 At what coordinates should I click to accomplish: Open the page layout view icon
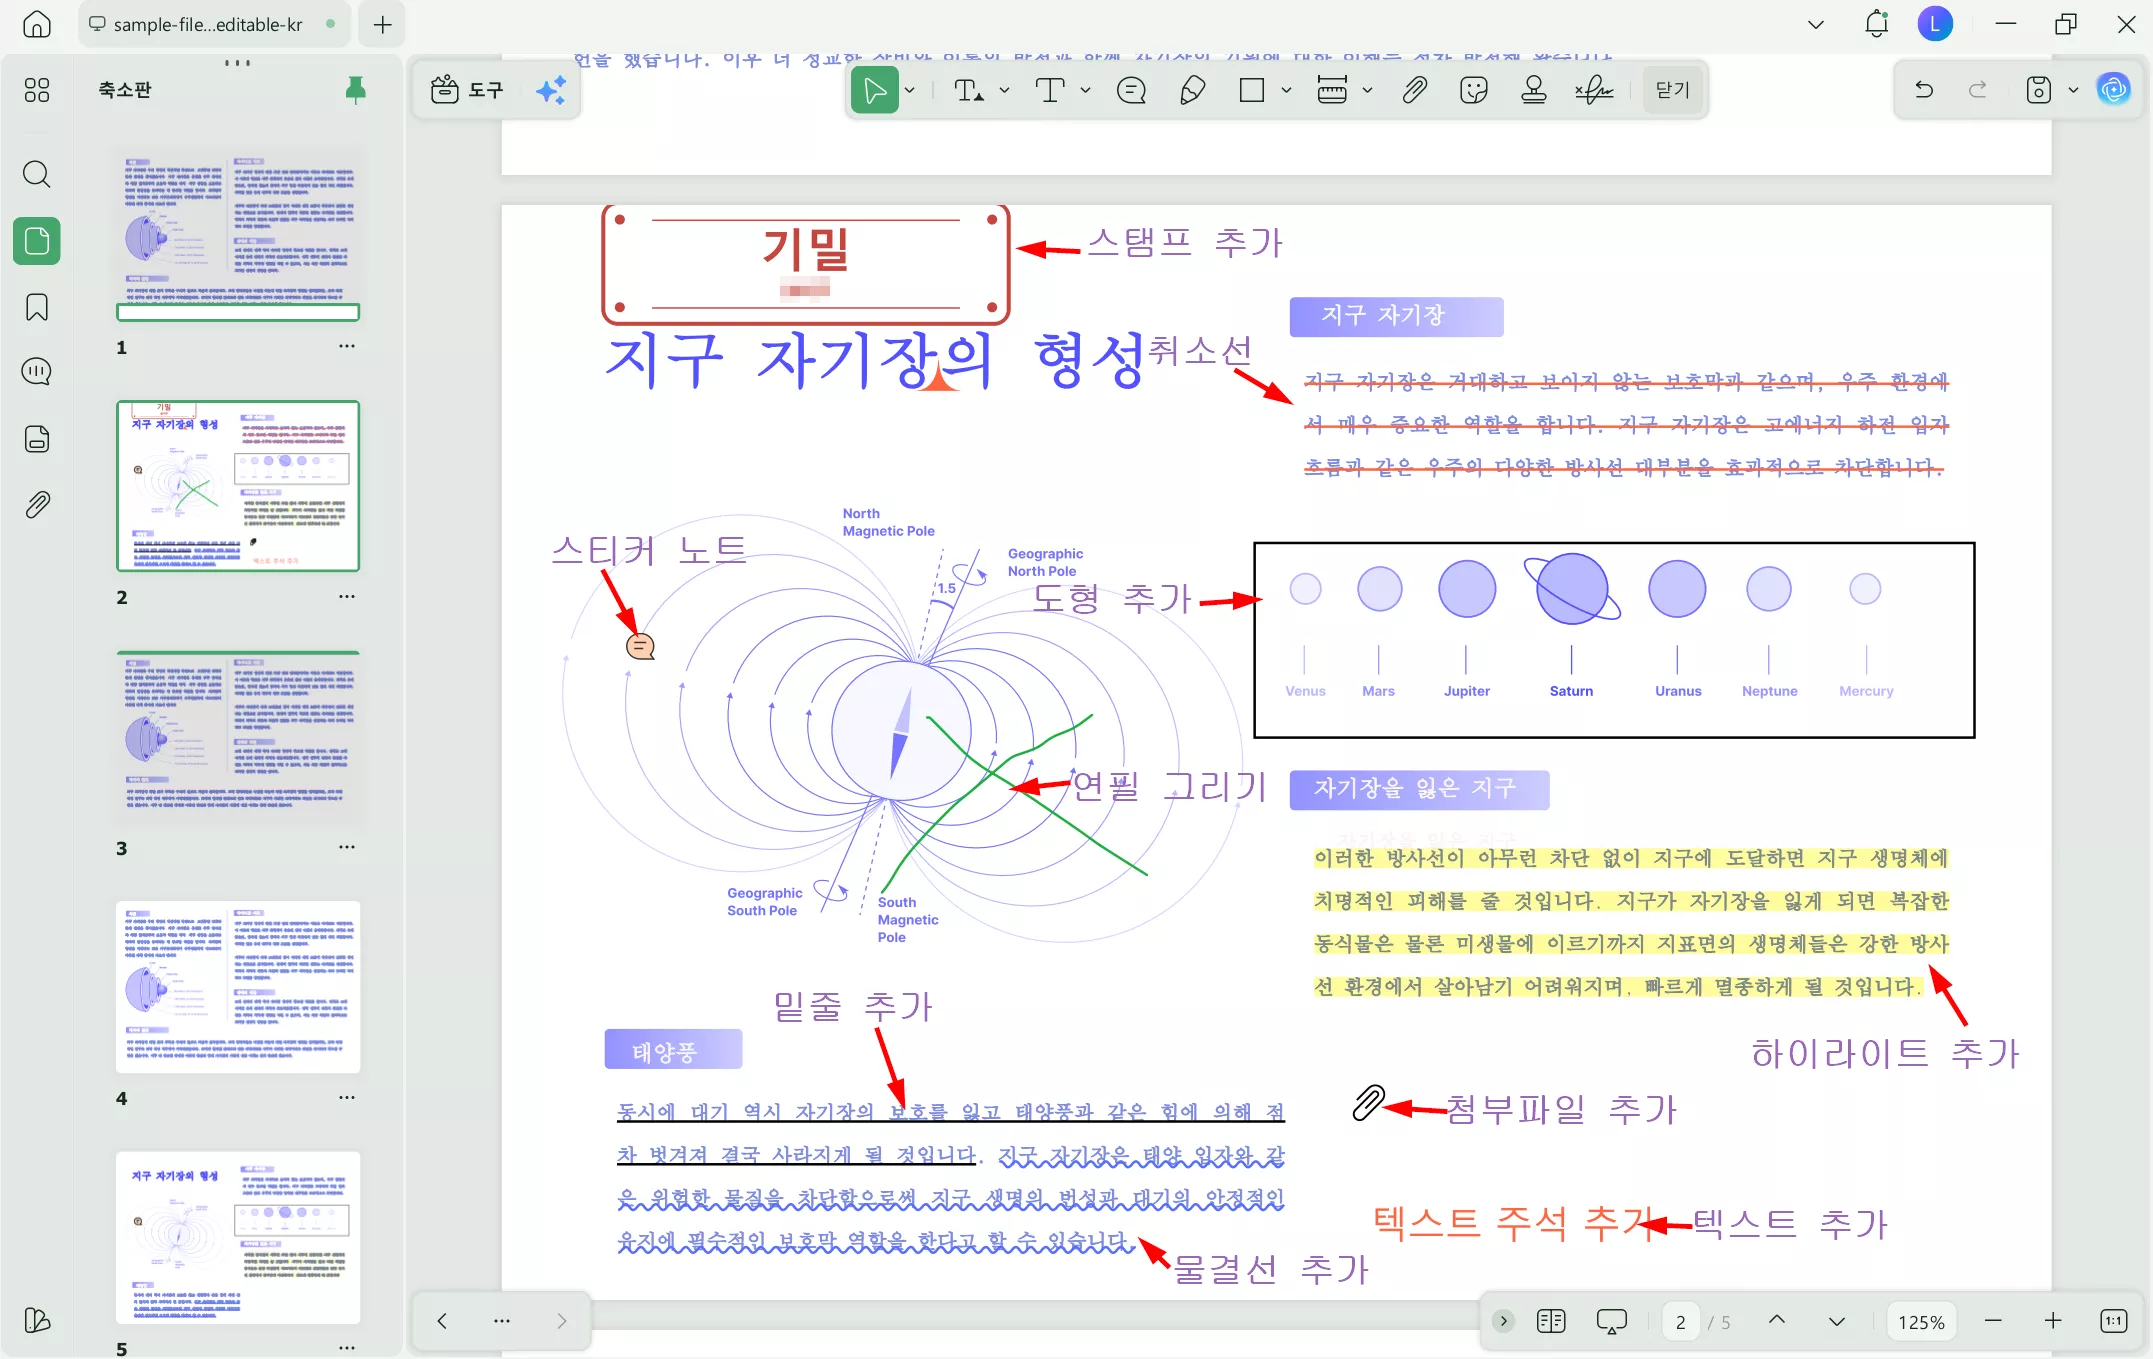pos(1551,1321)
